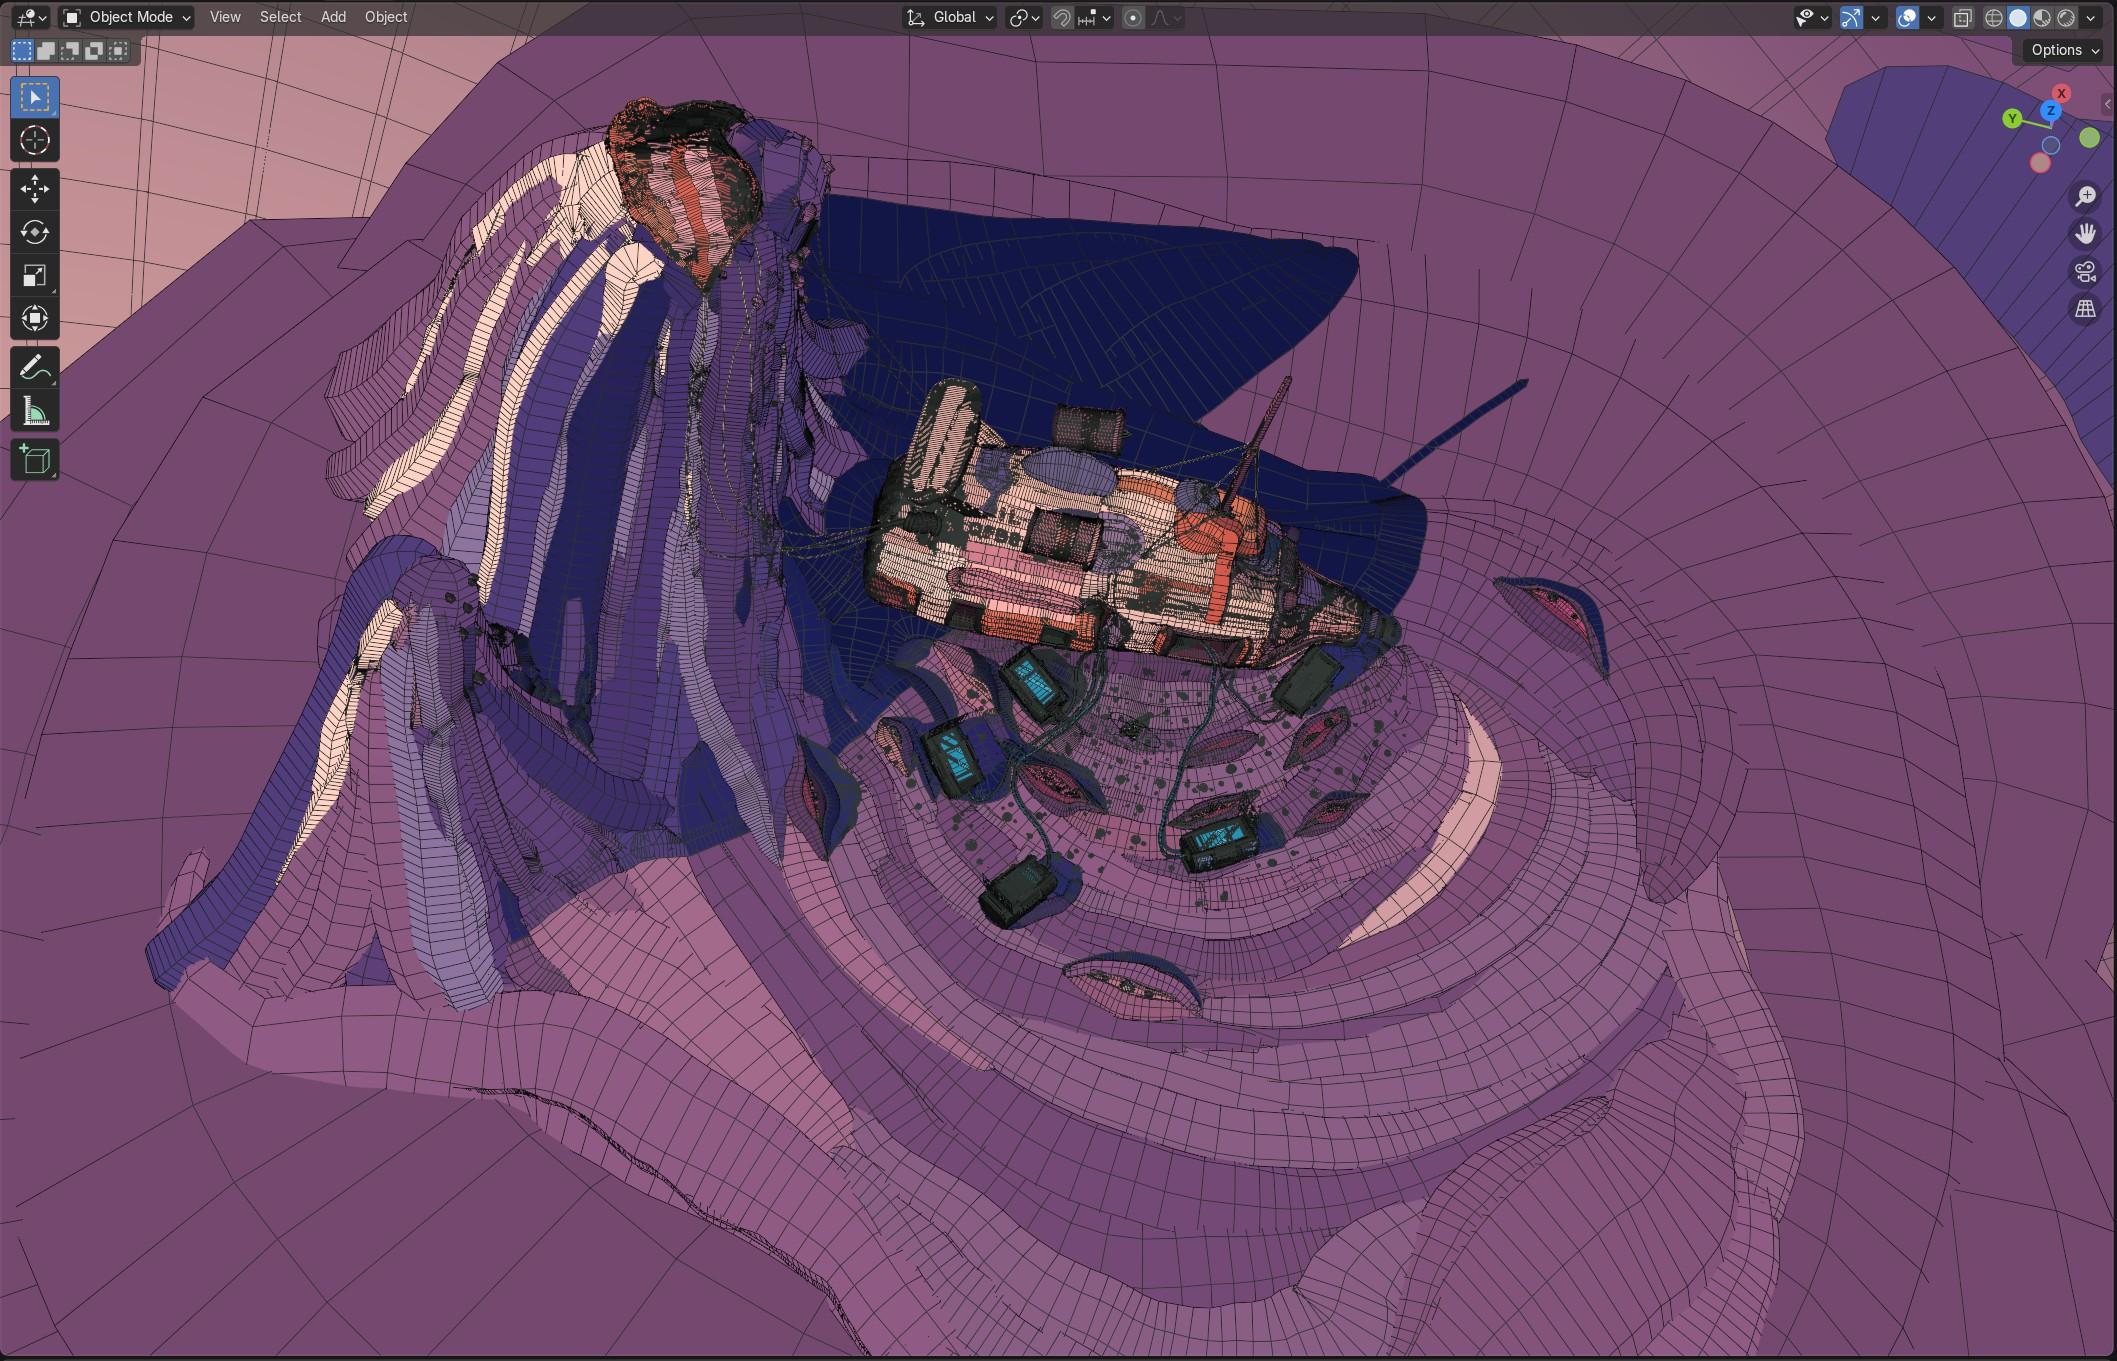Viewport: 2117px width, 1361px height.
Task: Select the Add Cube tool
Action: [x=34, y=460]
